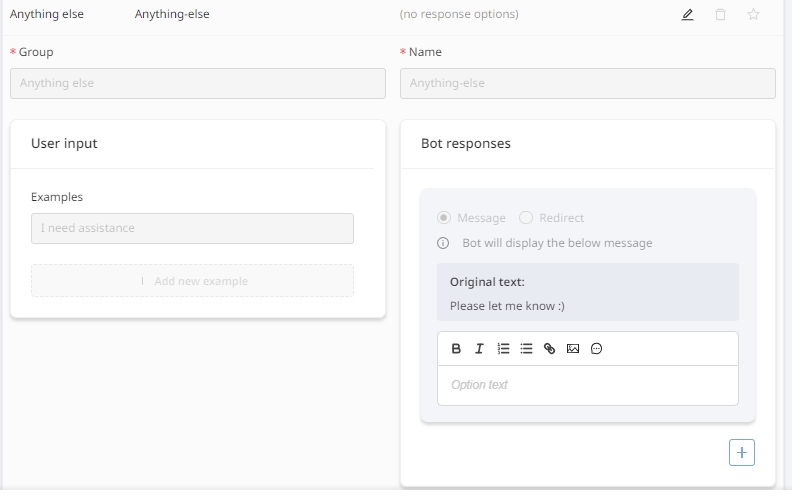Insert a hyperlink using the link icon
The image size is (792, 497).
(x=549, y=349)
